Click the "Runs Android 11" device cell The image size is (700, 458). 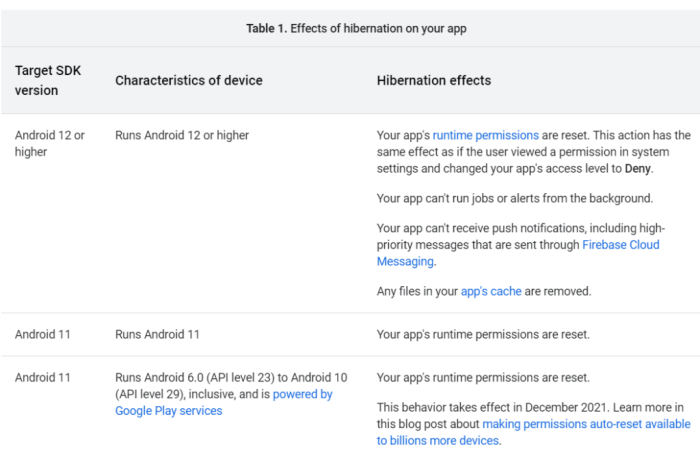point(159,334)
